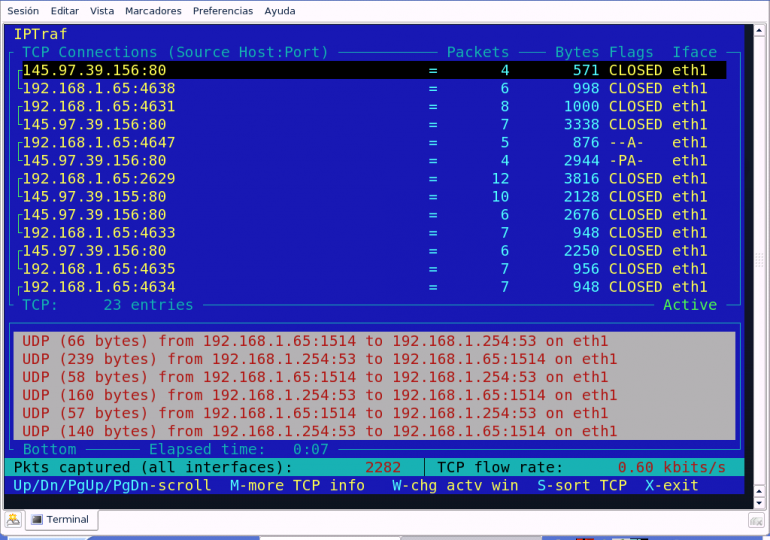Click the TCP Connections header label
This screenshot has width=770, height=540.
coord(175,52)
